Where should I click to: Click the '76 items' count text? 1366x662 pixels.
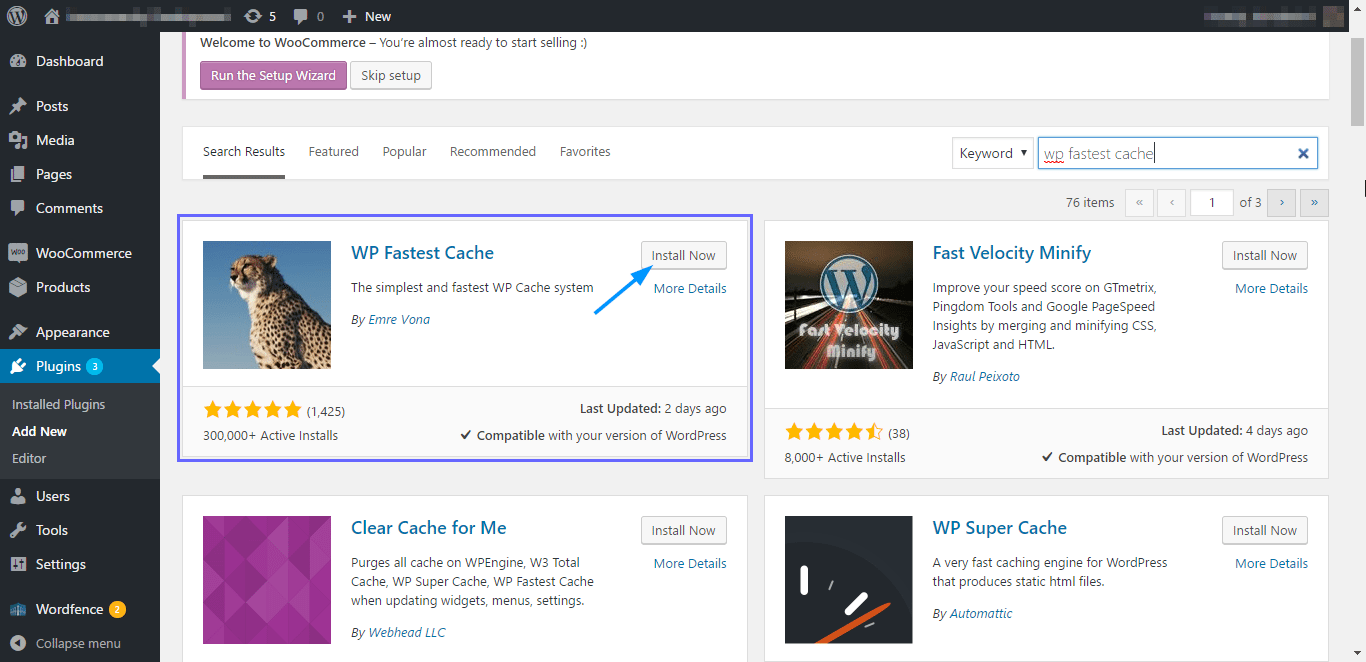point(1090,202)
